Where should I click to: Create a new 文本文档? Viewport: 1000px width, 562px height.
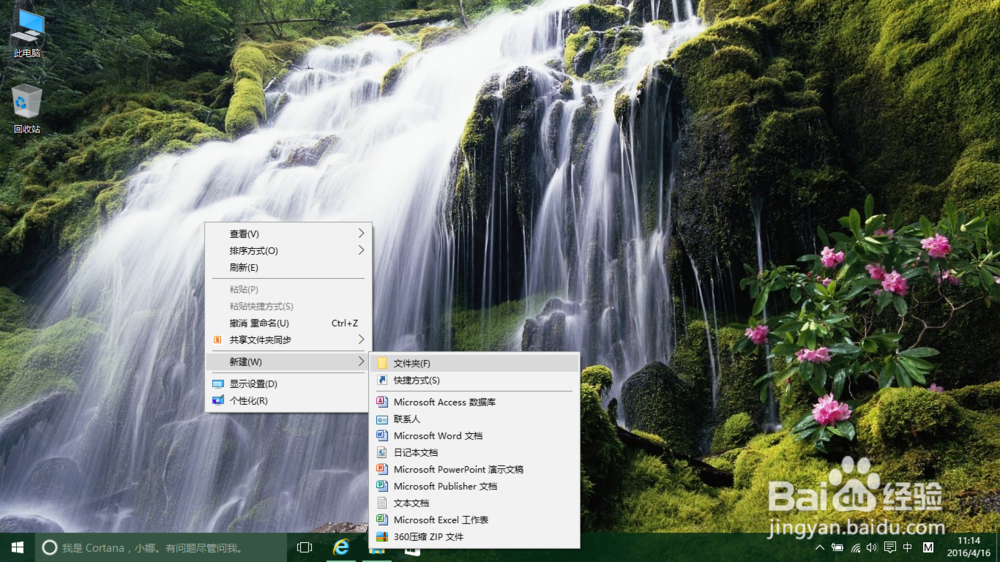[474, 503]
